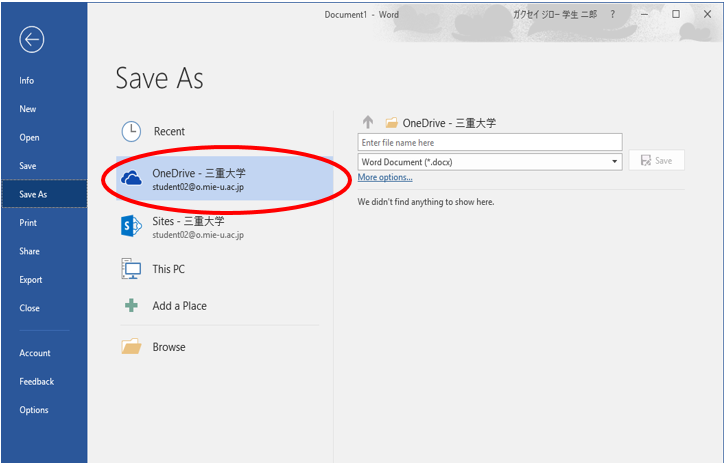Choose Add a Place text

click(180, 306)
